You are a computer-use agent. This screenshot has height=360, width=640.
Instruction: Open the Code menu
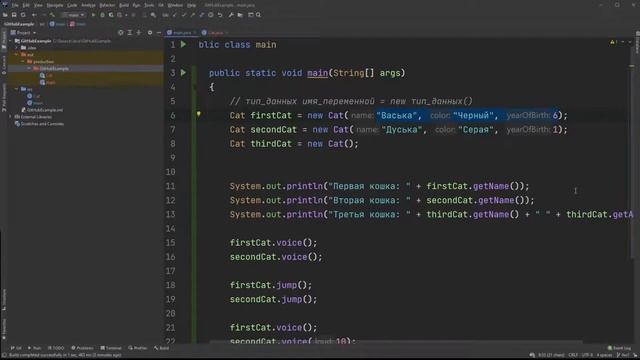pyautogui.click(x=72, y=5)
